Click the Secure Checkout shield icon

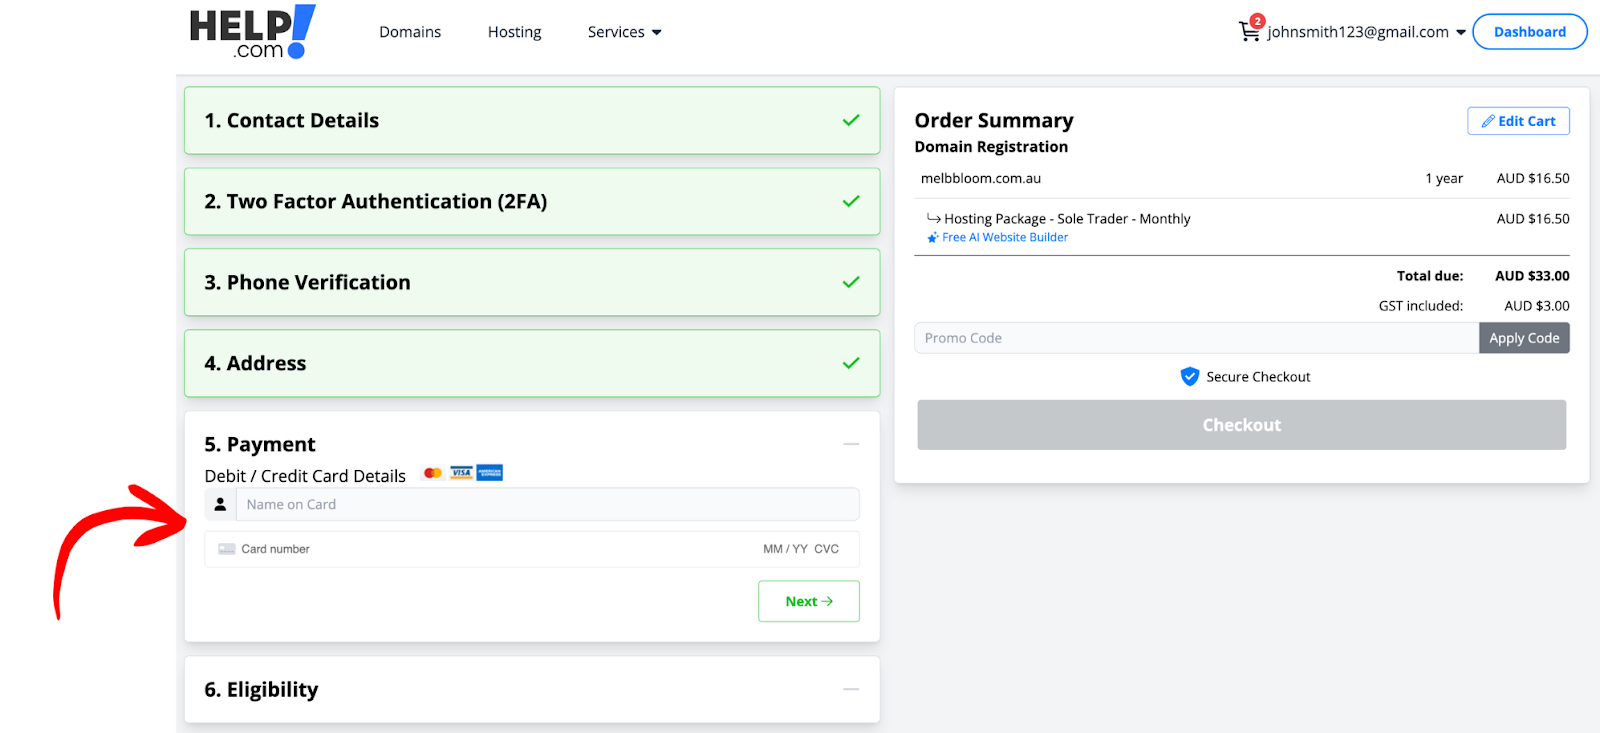[x=1189, y=377]
